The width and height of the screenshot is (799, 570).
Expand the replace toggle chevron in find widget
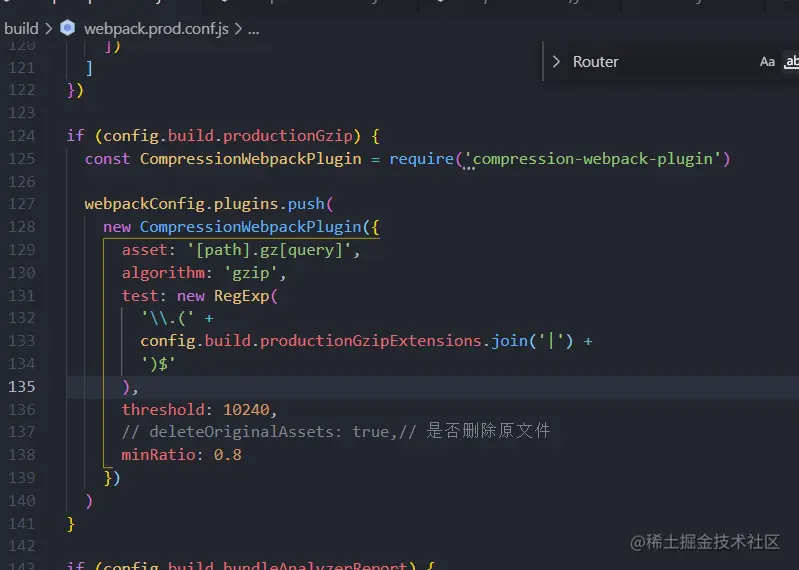pos(556,62)
